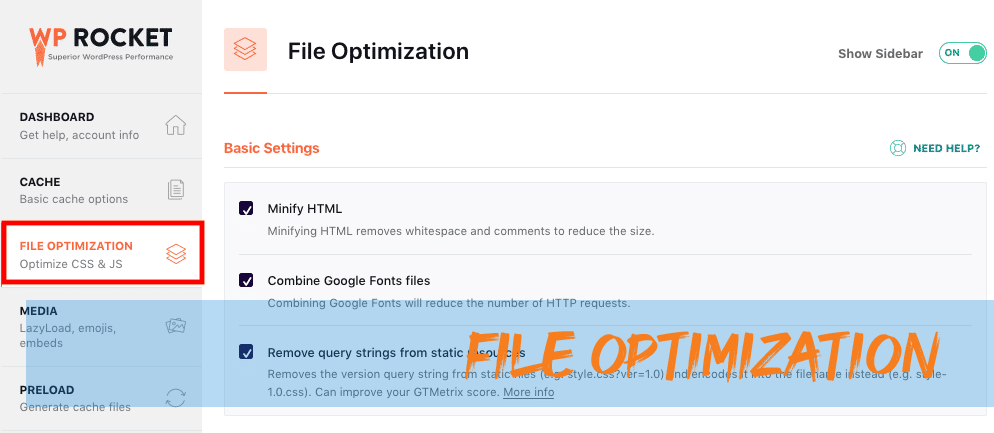
Task: Click the NEED HELP? link
Action: tap(946, 148)
